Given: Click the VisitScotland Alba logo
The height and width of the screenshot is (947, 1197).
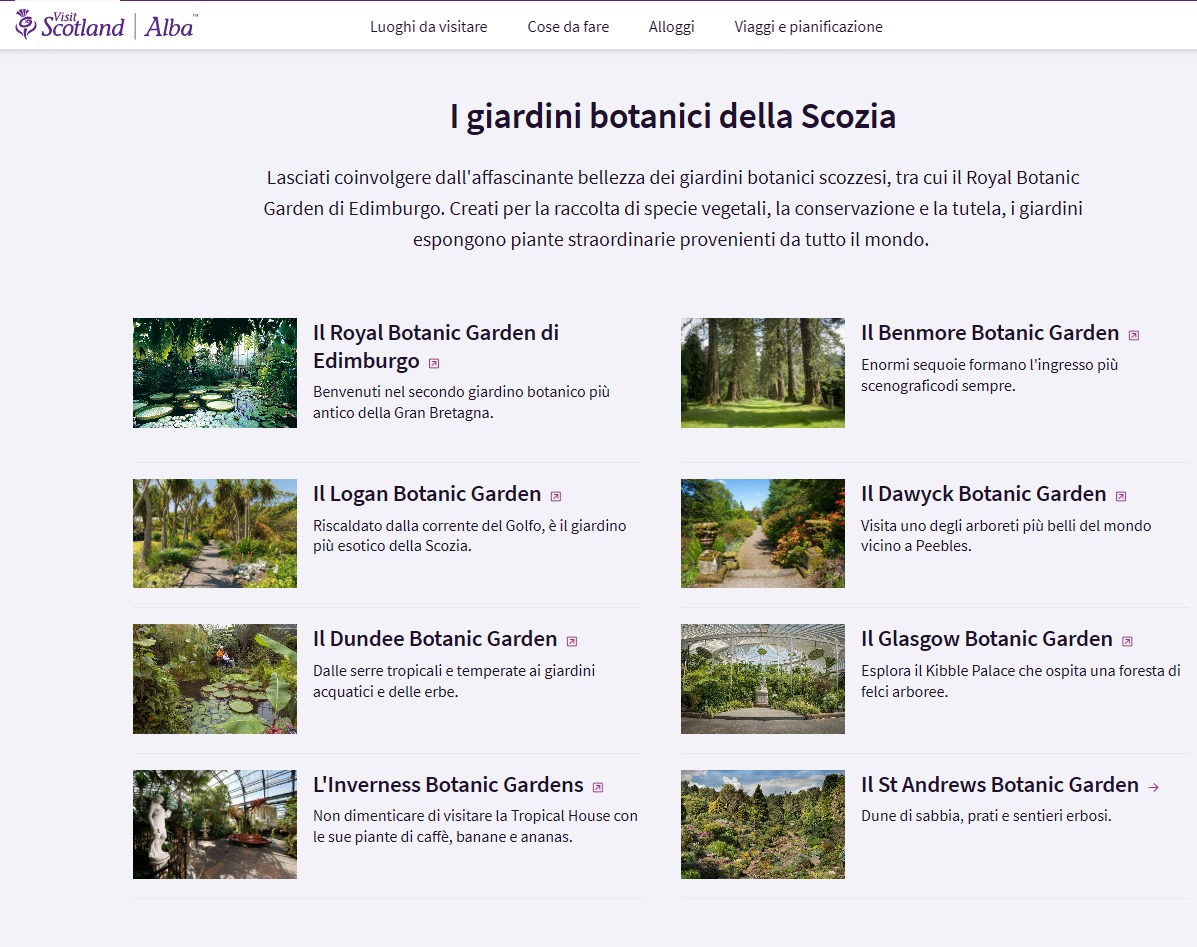Looking at the screenshot, I should coord(106,25).
